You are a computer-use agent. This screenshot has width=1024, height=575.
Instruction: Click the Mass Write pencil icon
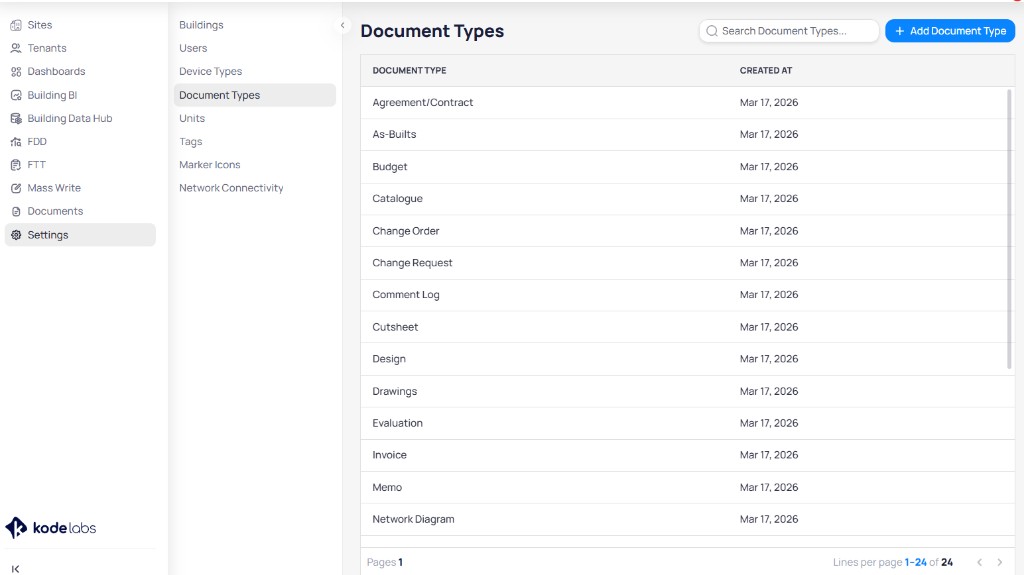coord(16,188)
